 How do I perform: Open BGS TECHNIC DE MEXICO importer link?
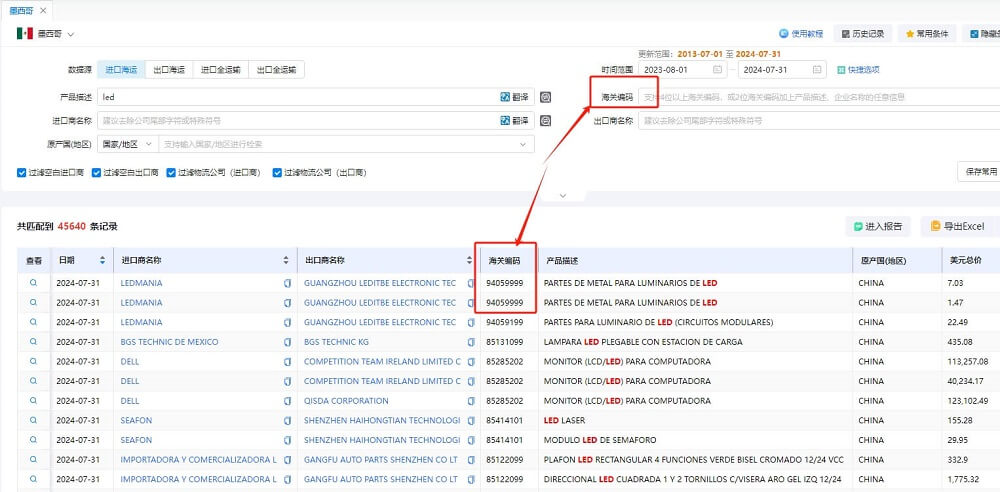(x=169, y=342)
